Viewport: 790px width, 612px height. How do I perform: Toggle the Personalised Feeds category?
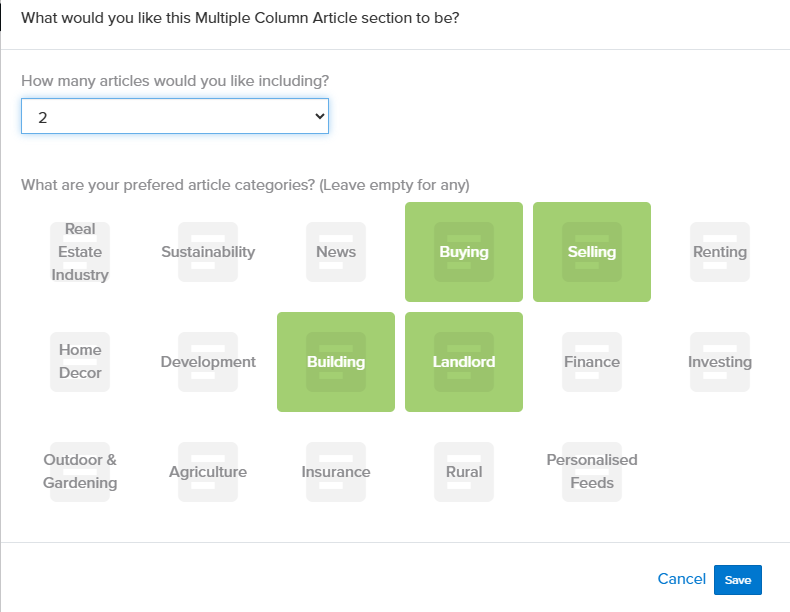592,472
